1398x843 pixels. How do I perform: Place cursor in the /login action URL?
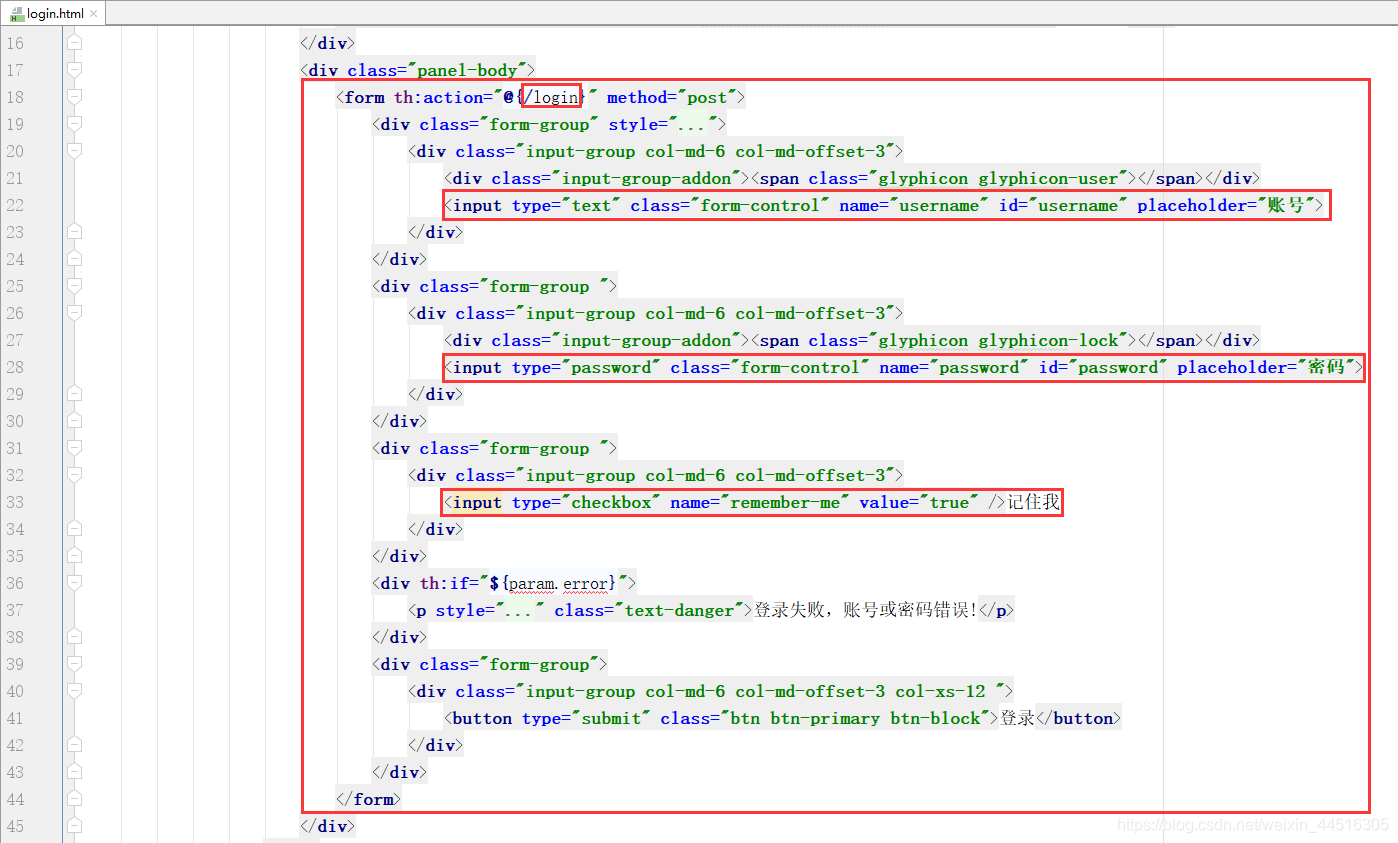coord(552,97)
